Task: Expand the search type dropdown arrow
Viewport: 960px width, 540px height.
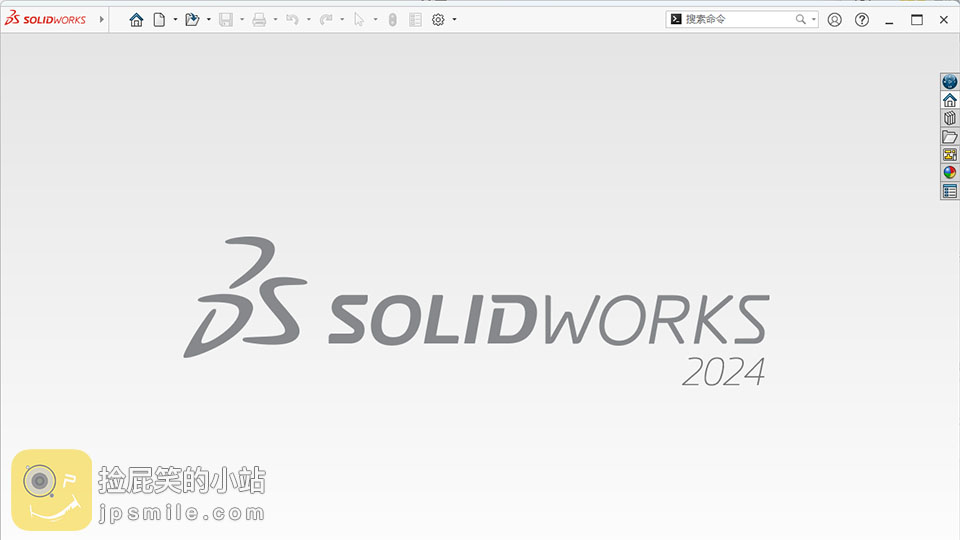Action: click(x=813, y=19)
